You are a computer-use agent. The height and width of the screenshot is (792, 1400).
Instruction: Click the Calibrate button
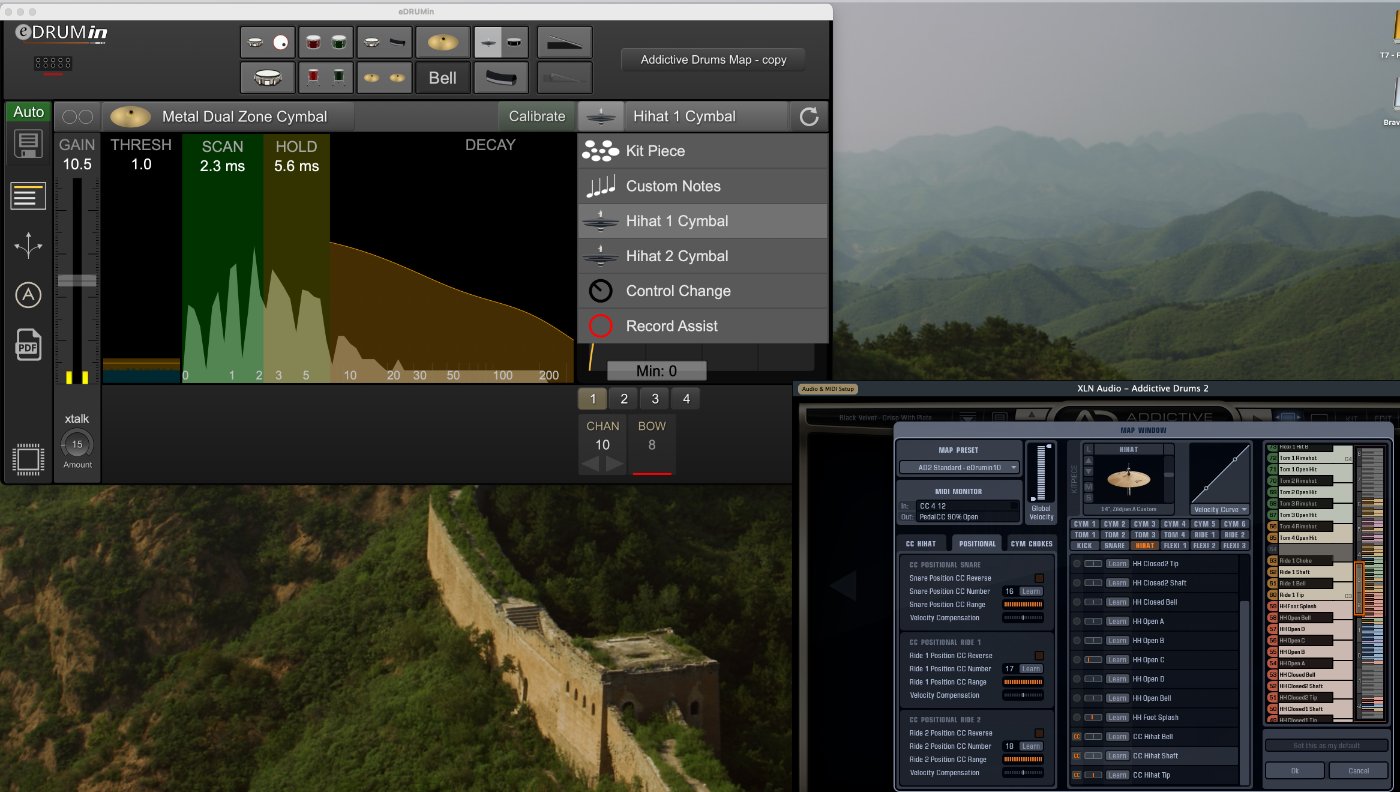(x=537, y=116)
